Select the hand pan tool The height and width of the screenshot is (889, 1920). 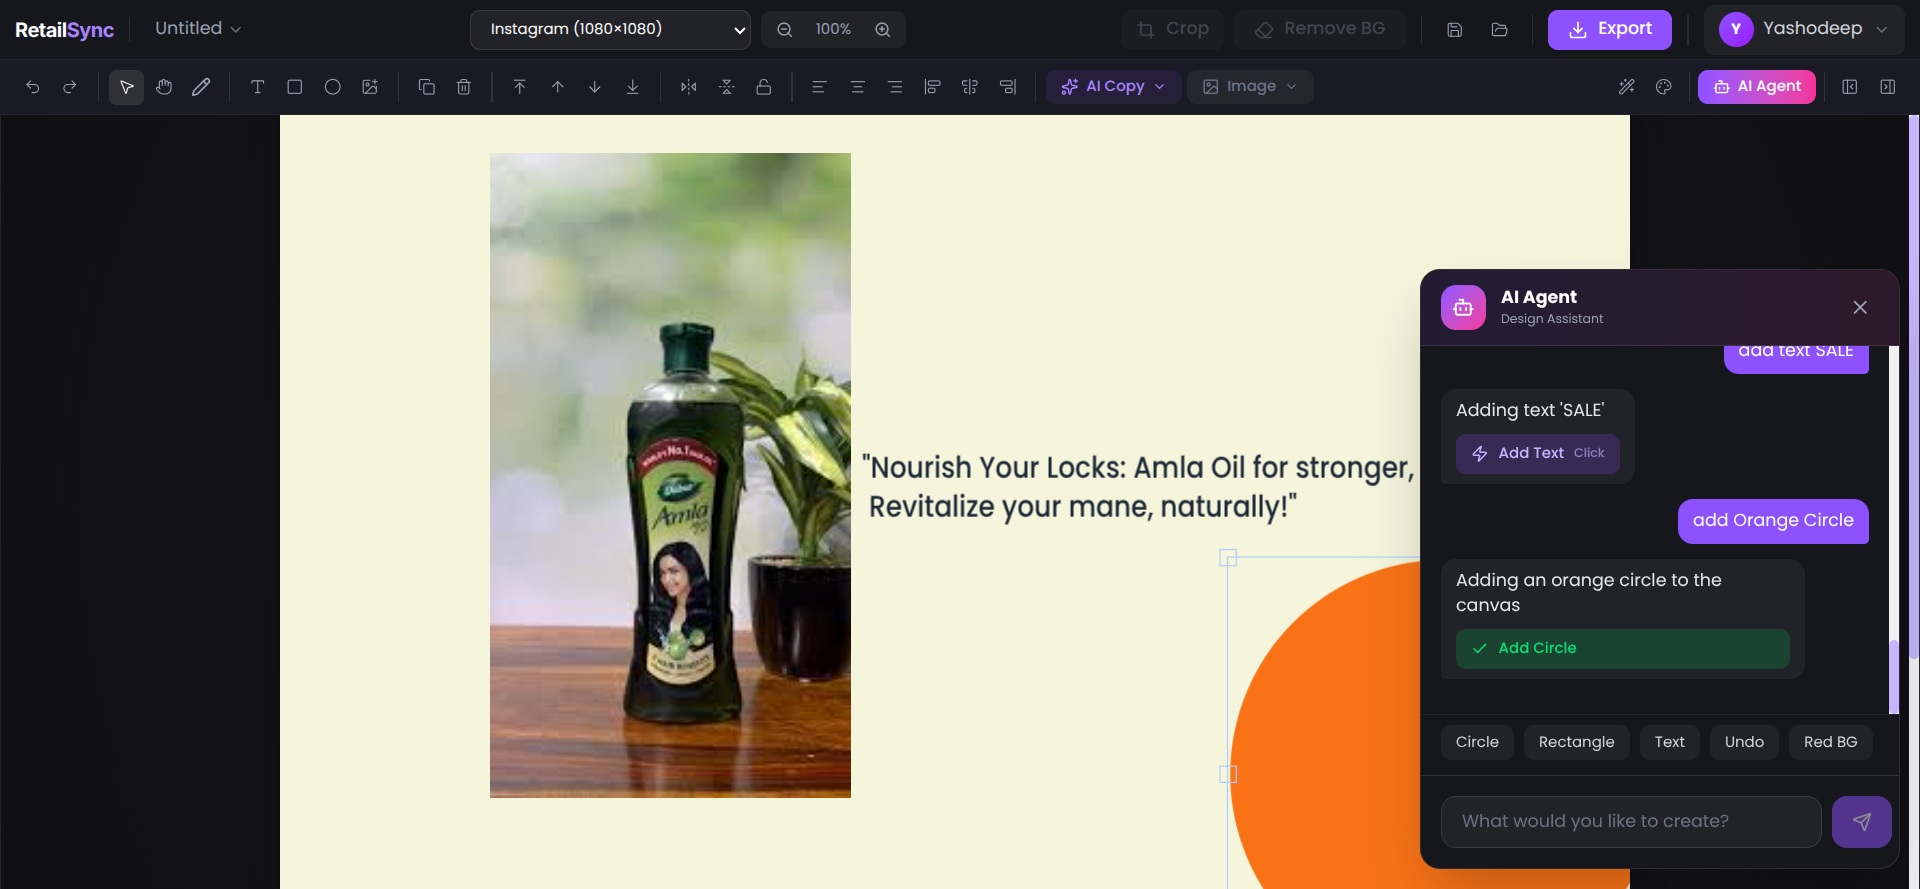tap(164, 87)
